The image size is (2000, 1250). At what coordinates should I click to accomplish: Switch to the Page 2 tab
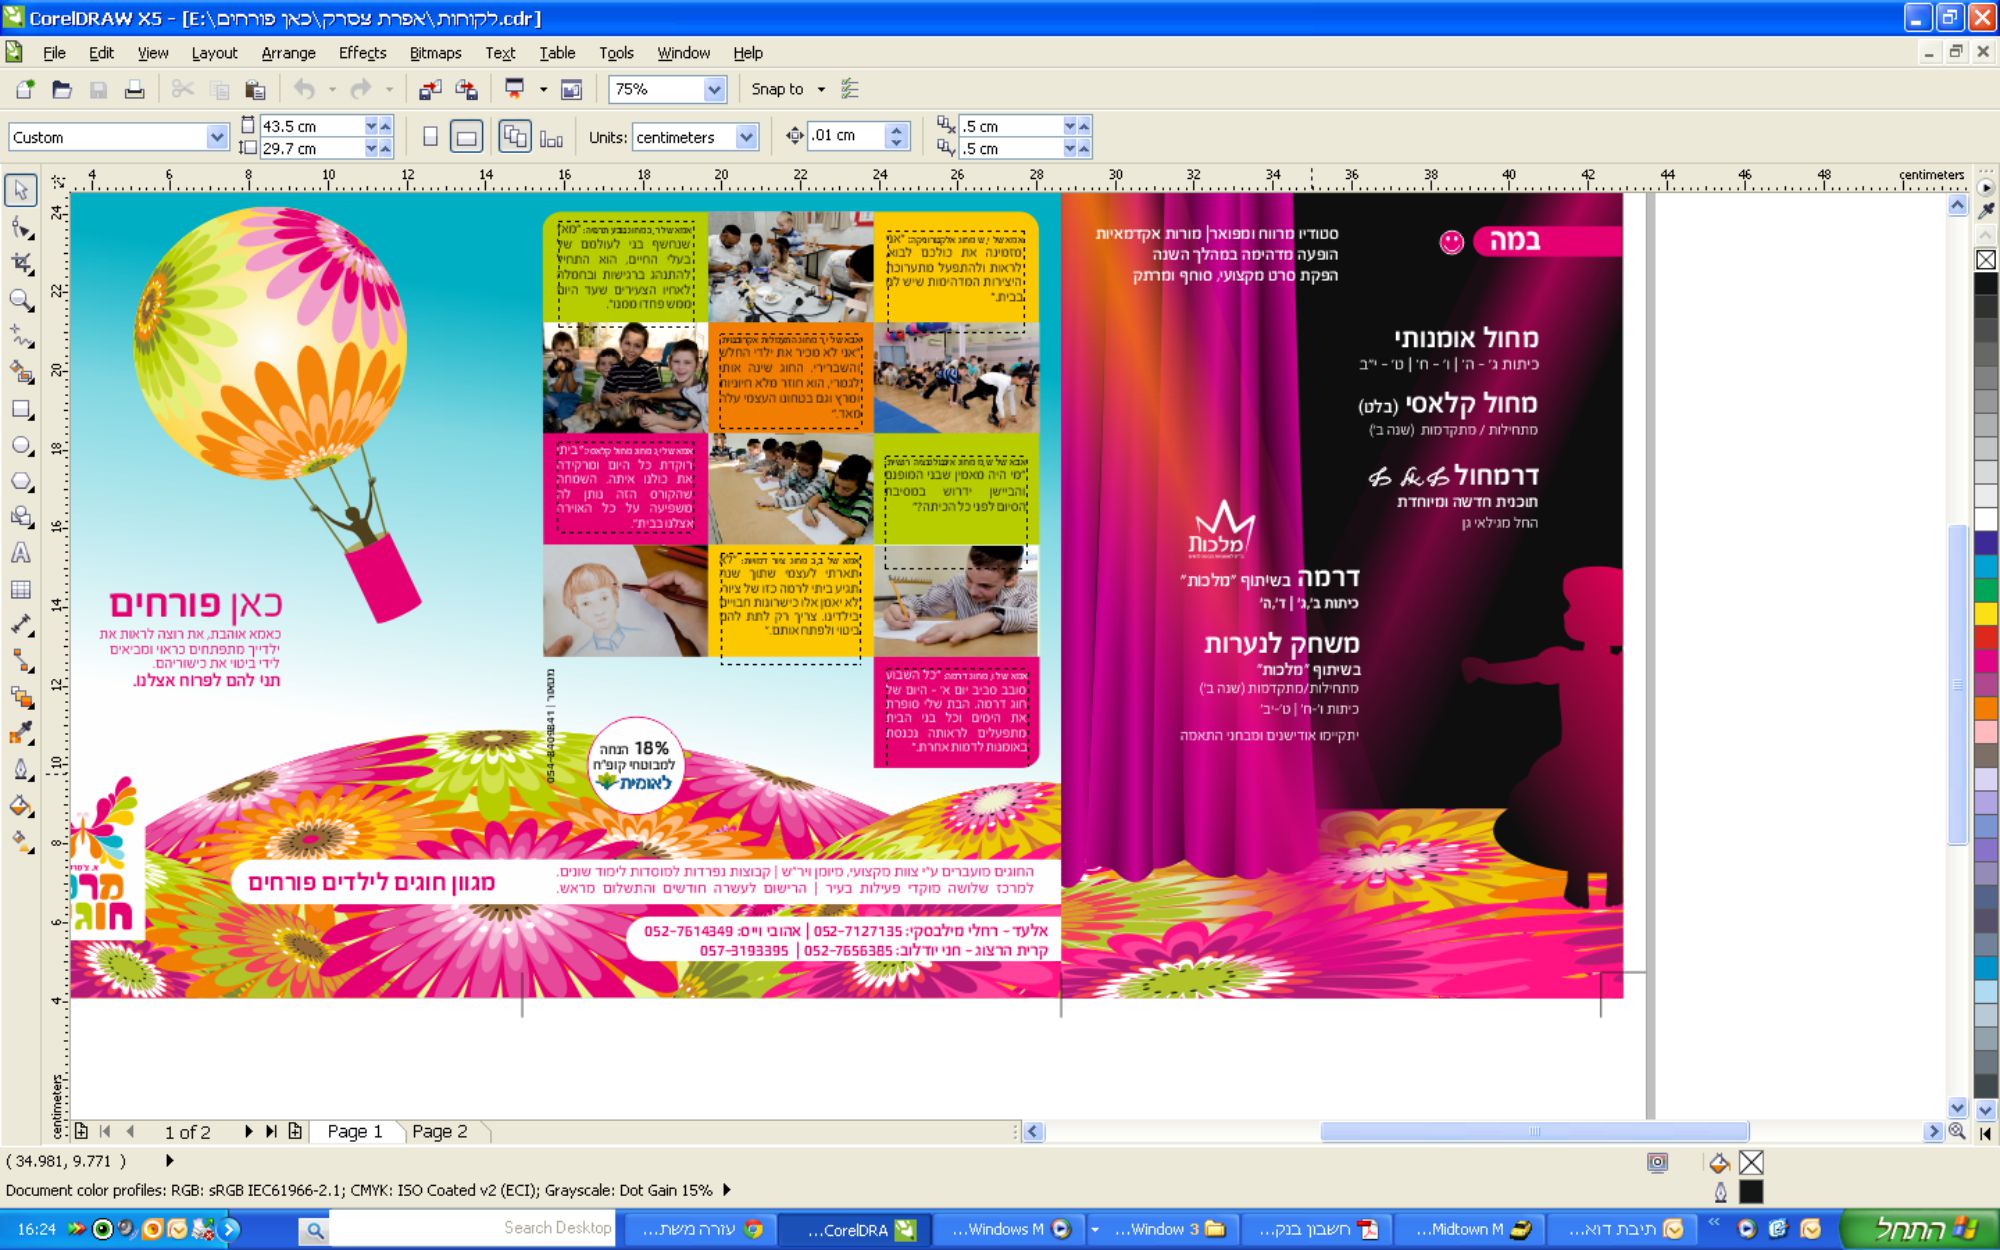440,1131
